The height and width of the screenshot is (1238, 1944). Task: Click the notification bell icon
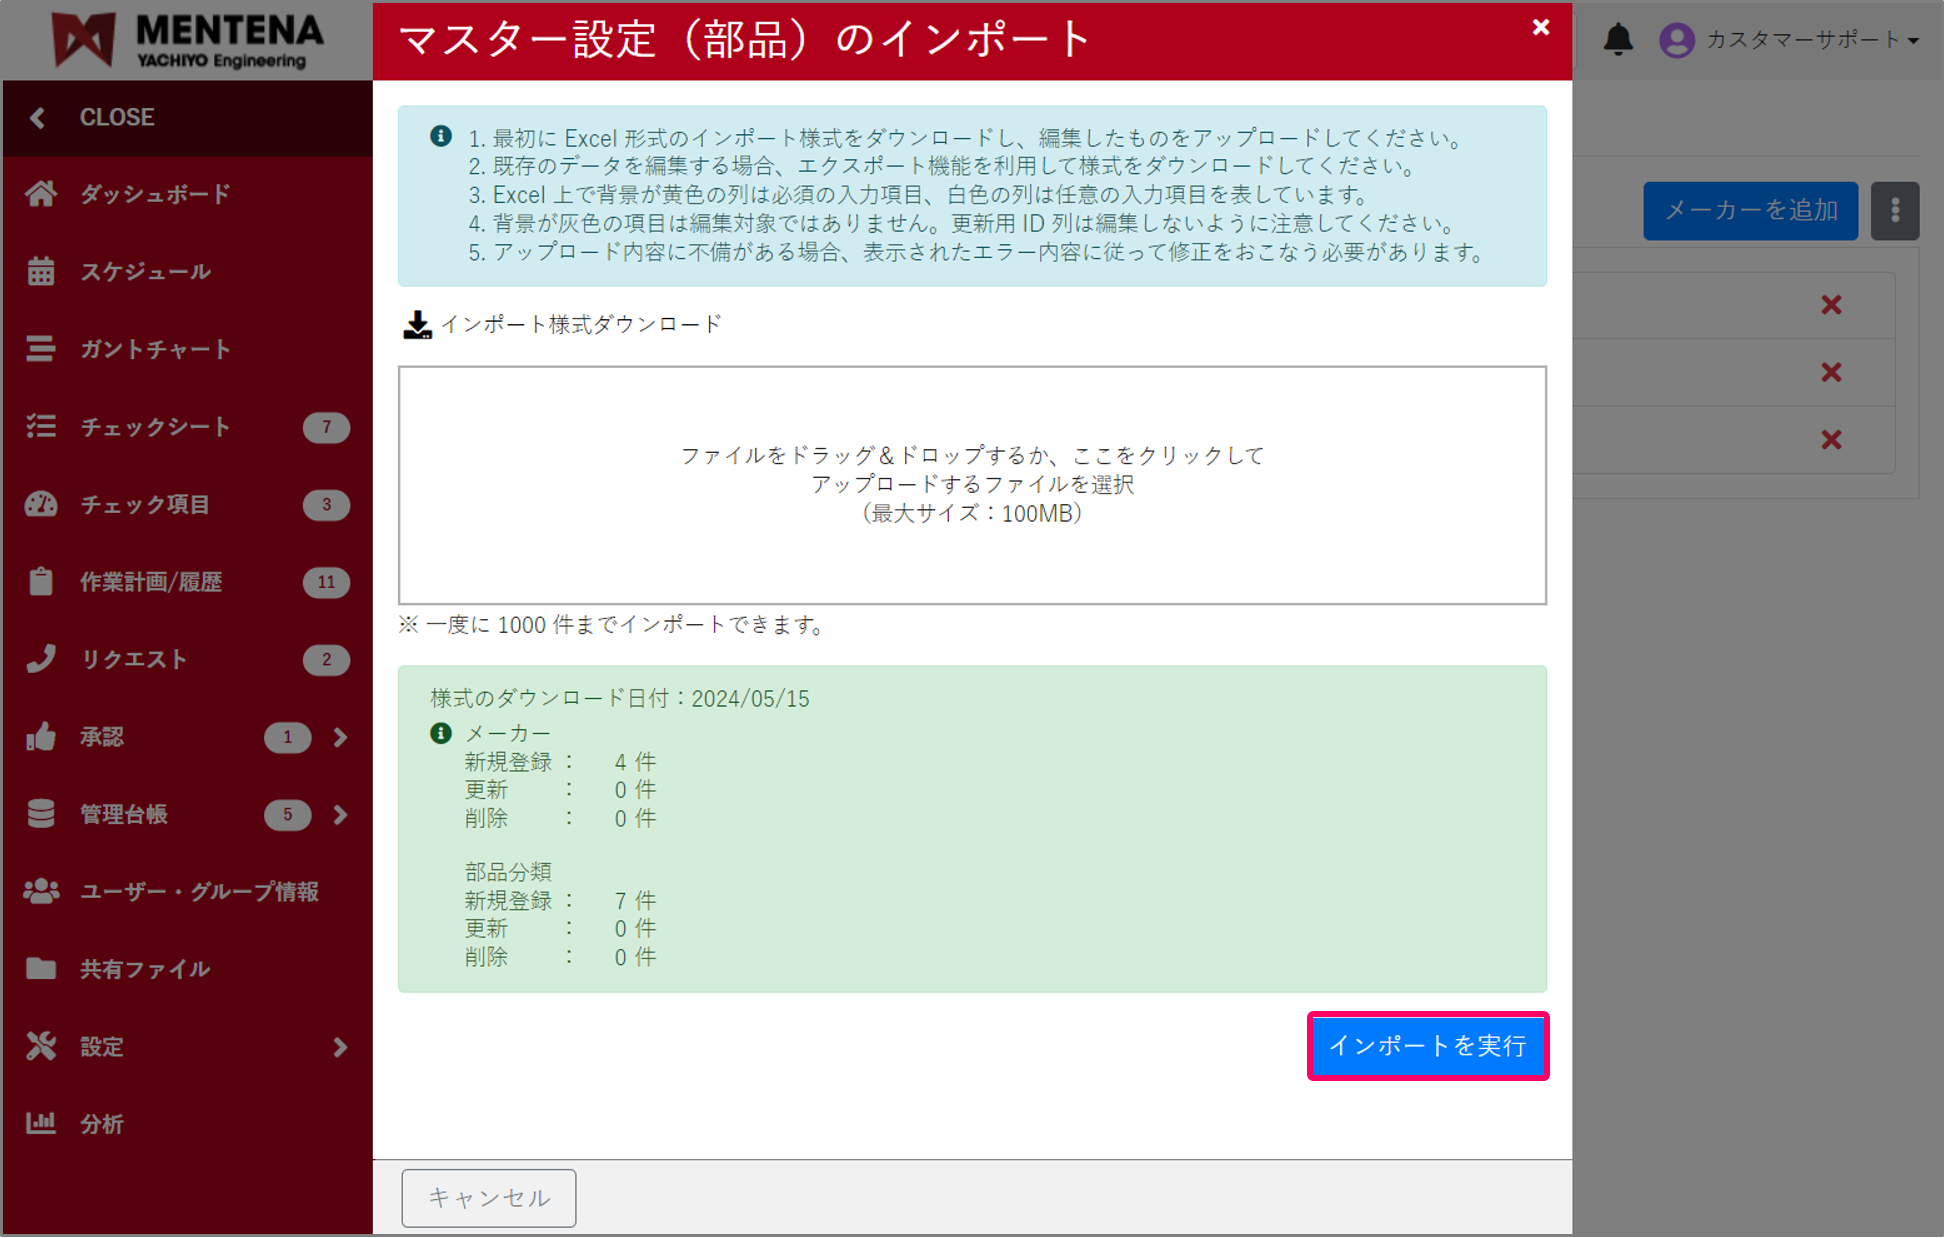pyautogui.click(x=1618, y=40)
